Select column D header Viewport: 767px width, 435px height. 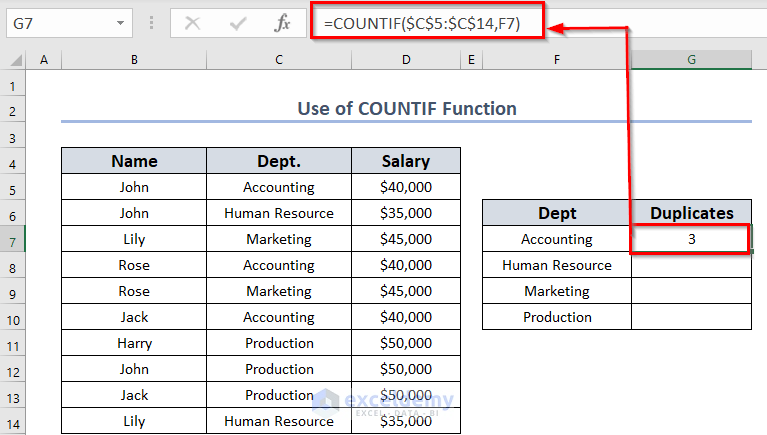(x=406, y=61)
